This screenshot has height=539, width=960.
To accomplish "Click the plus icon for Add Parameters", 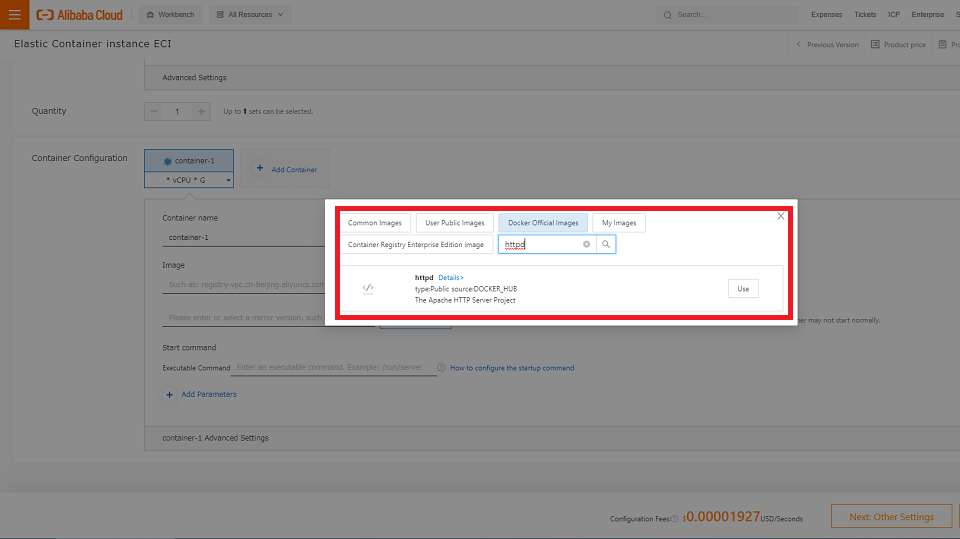I will point(169,395).
